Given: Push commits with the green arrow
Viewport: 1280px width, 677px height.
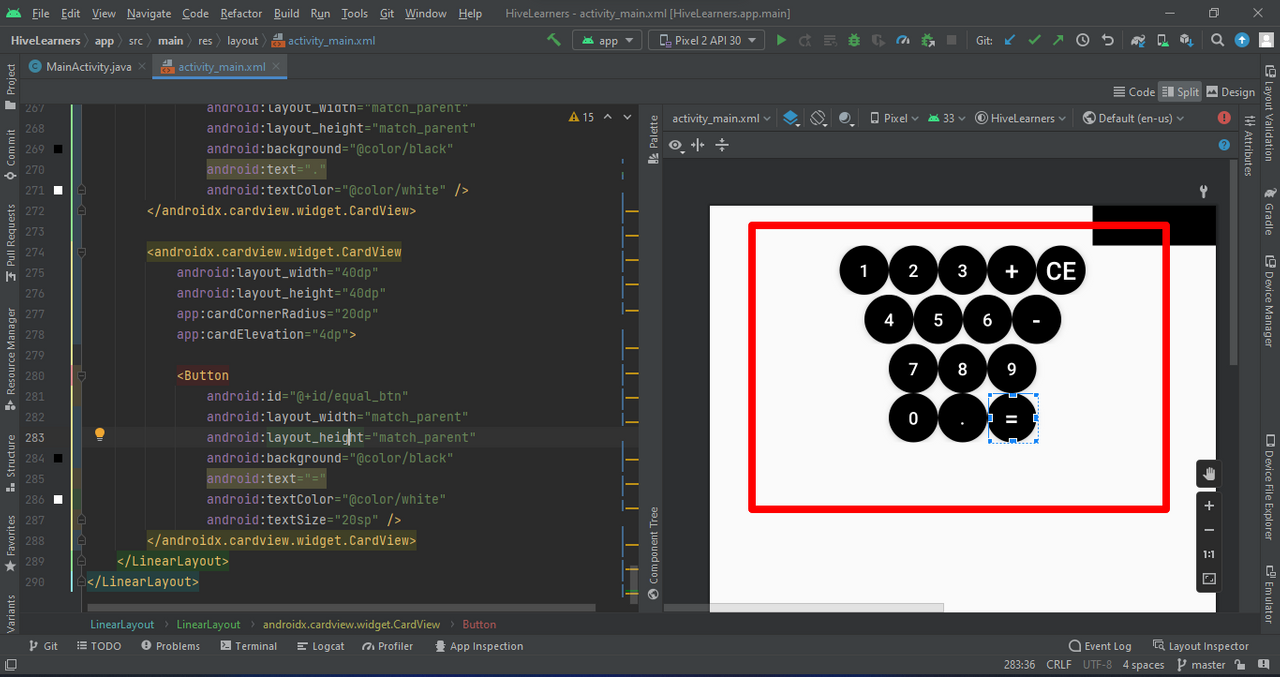Looking at the screenshot, I should tap(1058, 40).
